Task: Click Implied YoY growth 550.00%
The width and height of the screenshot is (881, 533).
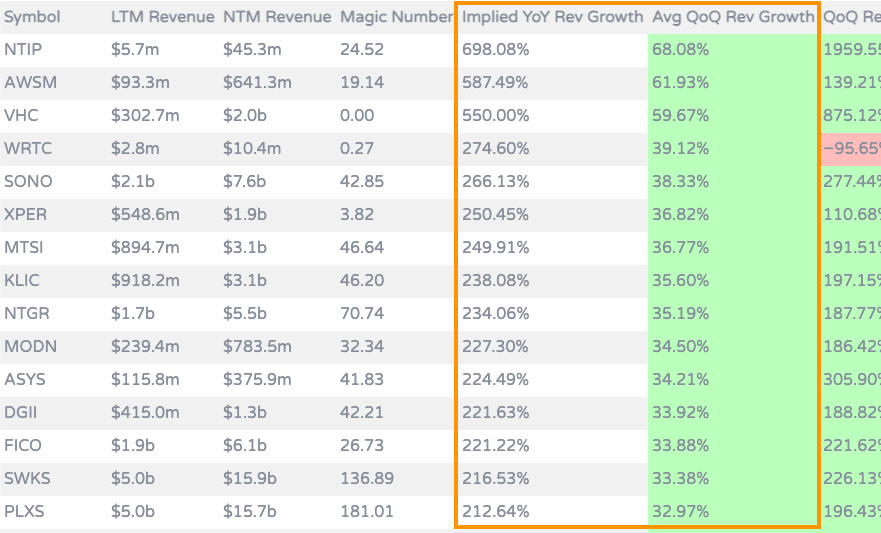Action: click(496, 116)
